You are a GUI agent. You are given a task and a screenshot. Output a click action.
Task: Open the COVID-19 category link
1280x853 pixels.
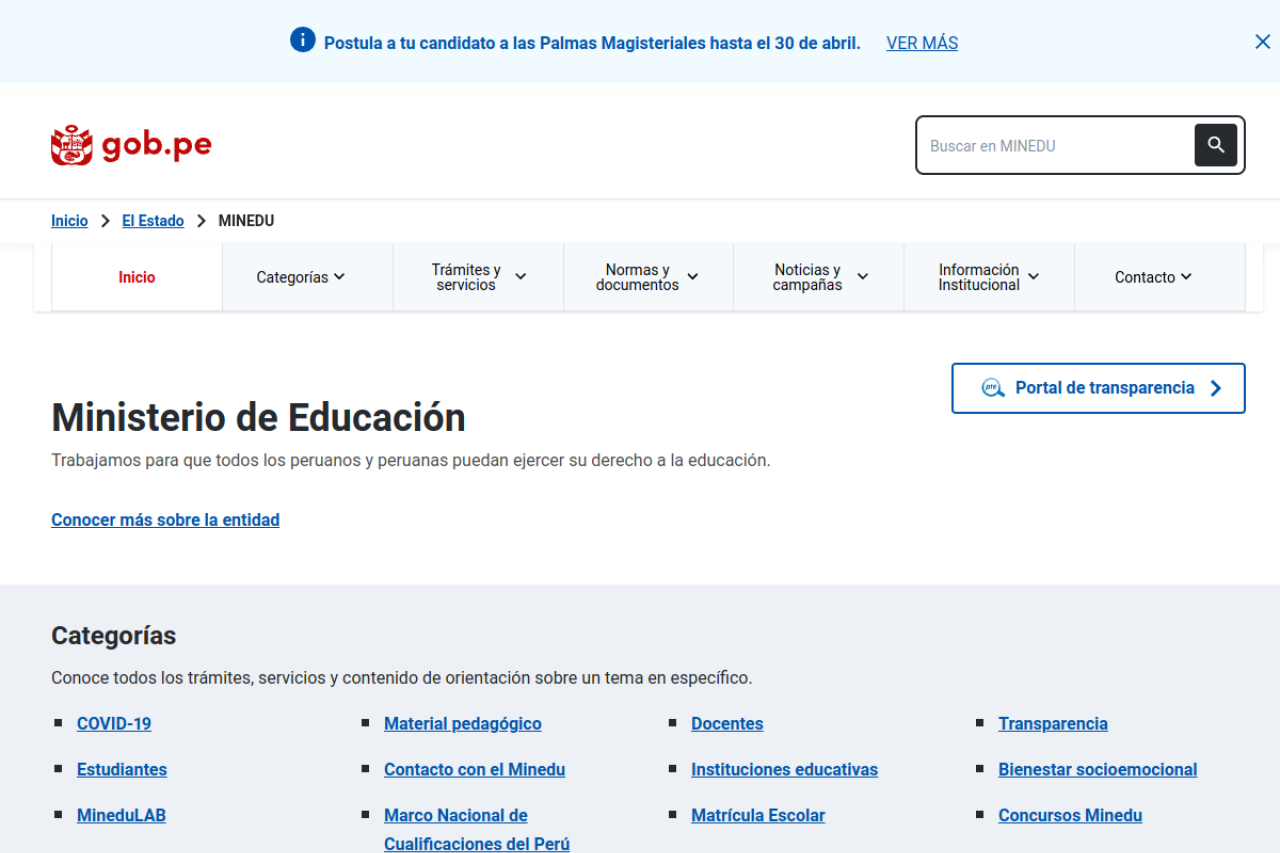[114, 723]
